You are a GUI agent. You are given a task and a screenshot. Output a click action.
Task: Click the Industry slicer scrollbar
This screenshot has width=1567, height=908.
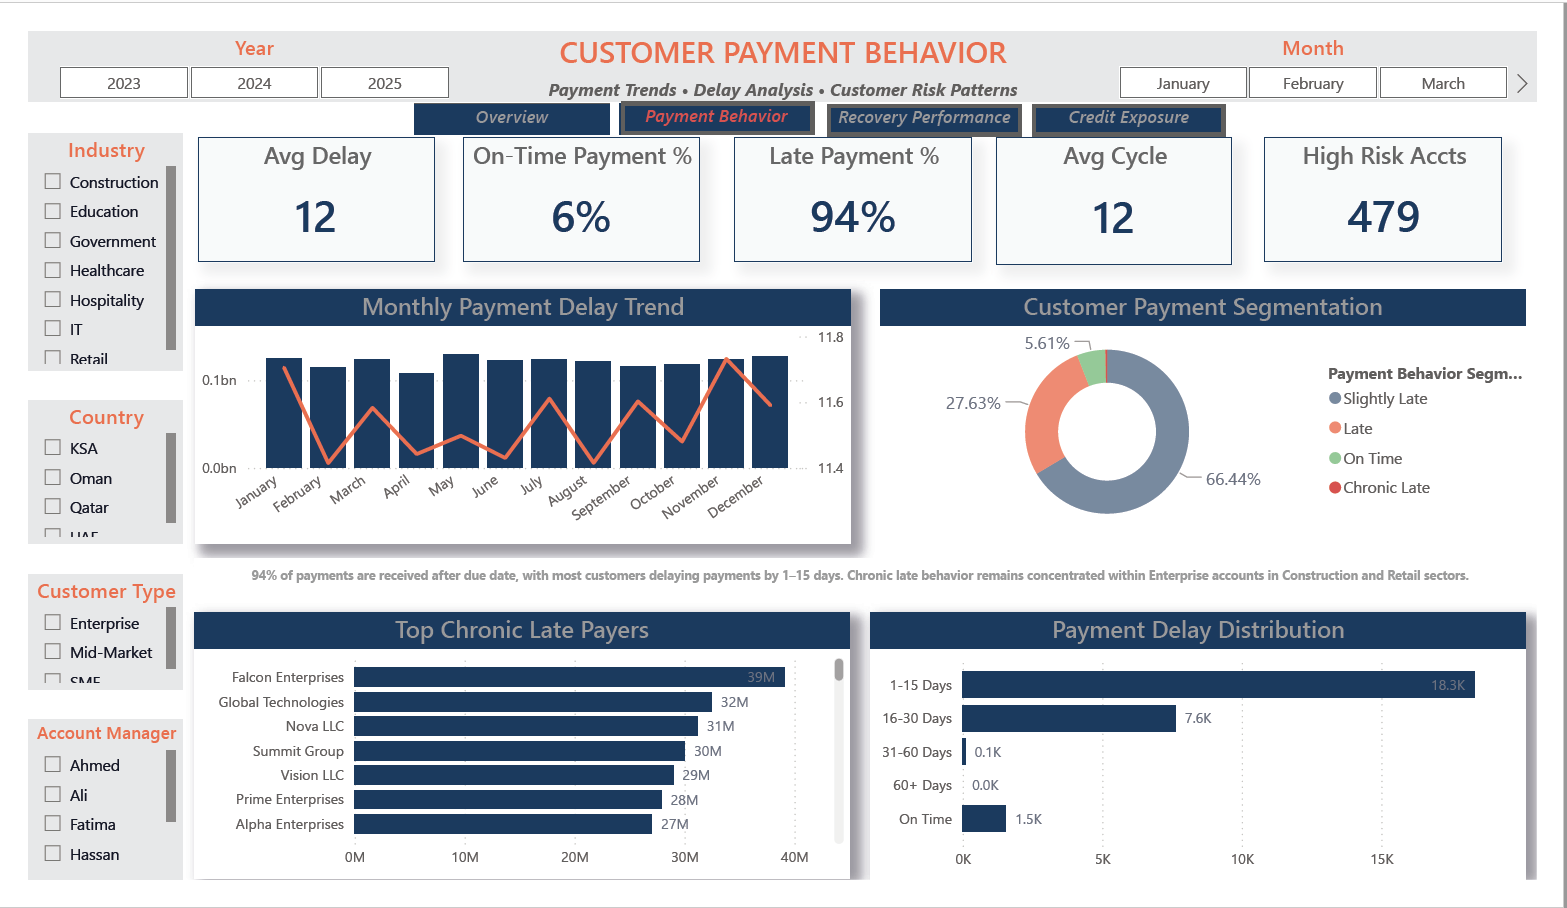tap(171, 258)
